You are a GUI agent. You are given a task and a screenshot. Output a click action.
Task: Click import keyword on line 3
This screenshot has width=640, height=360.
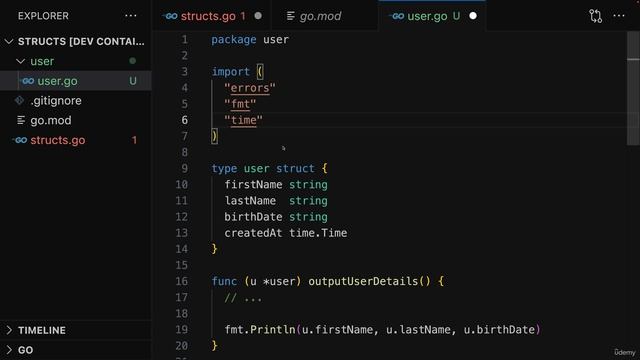[230, 72]
